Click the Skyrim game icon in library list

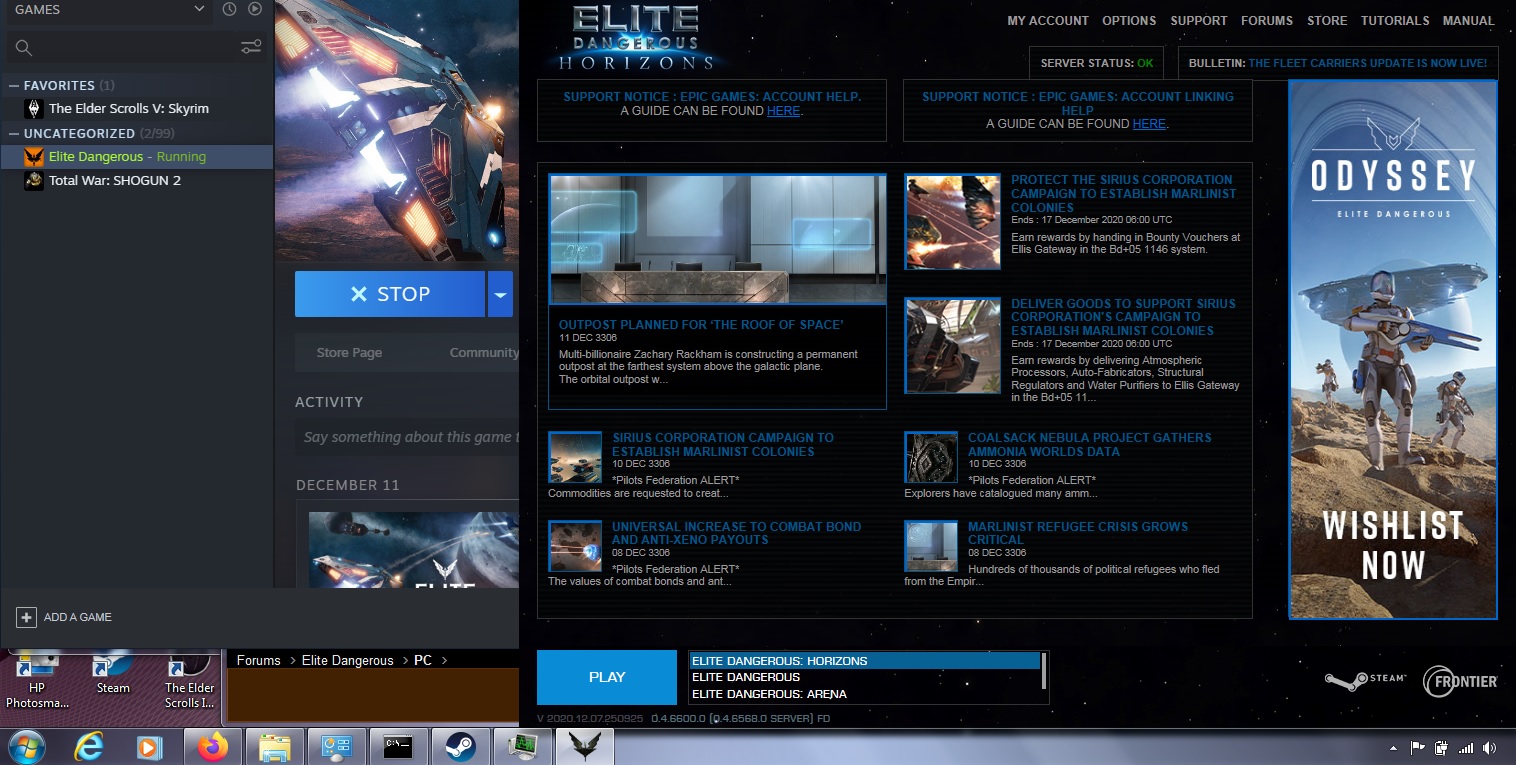(34, 109)
